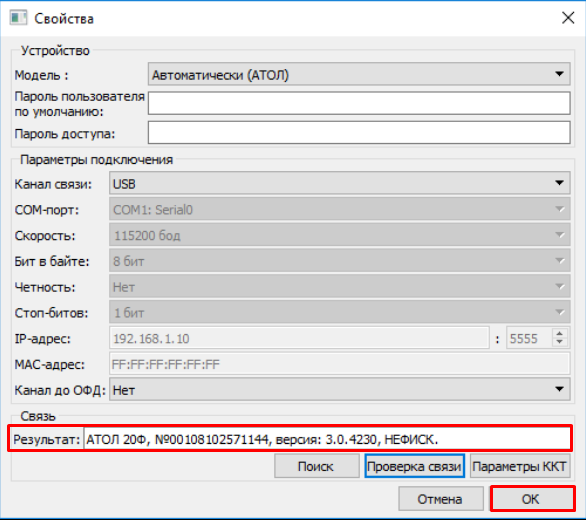Open the Канал до ОФД dropdown
Screen dimensions: 586x520
pos(339,390)
